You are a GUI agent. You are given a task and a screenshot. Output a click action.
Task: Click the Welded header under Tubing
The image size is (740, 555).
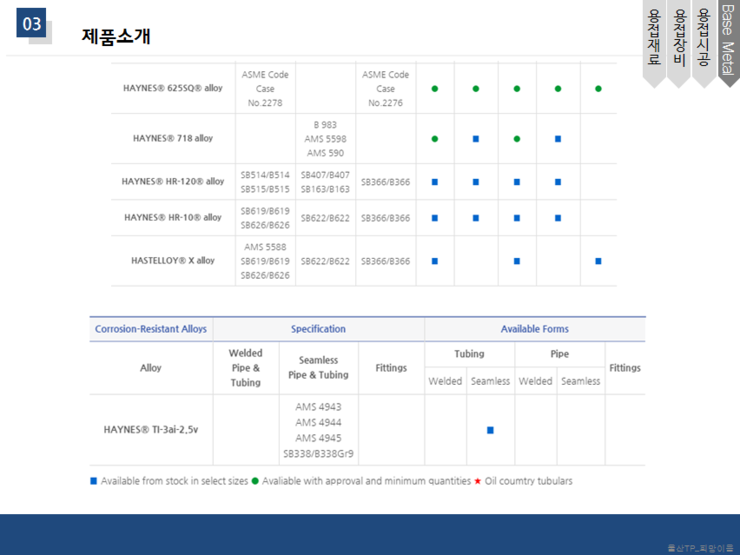point(445,381)
